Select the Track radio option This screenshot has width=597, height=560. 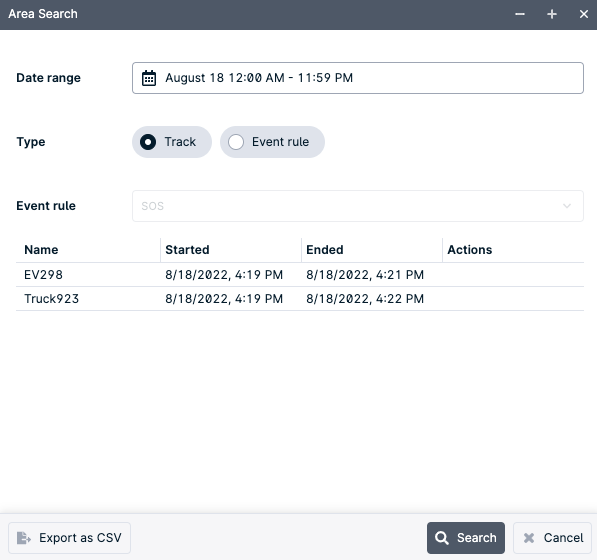[172, 142]
